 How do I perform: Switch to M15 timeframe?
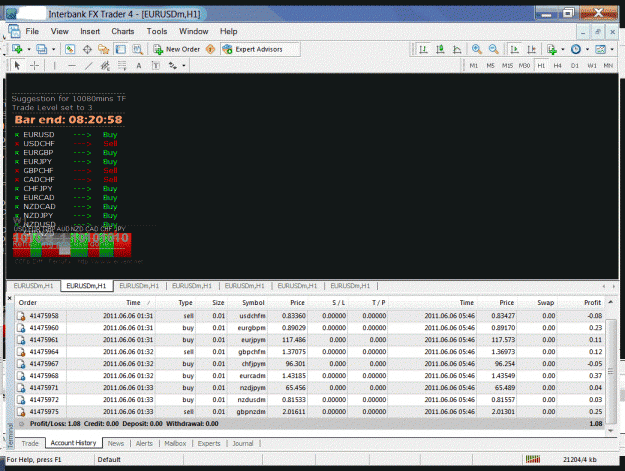click(x=507, y=66)
